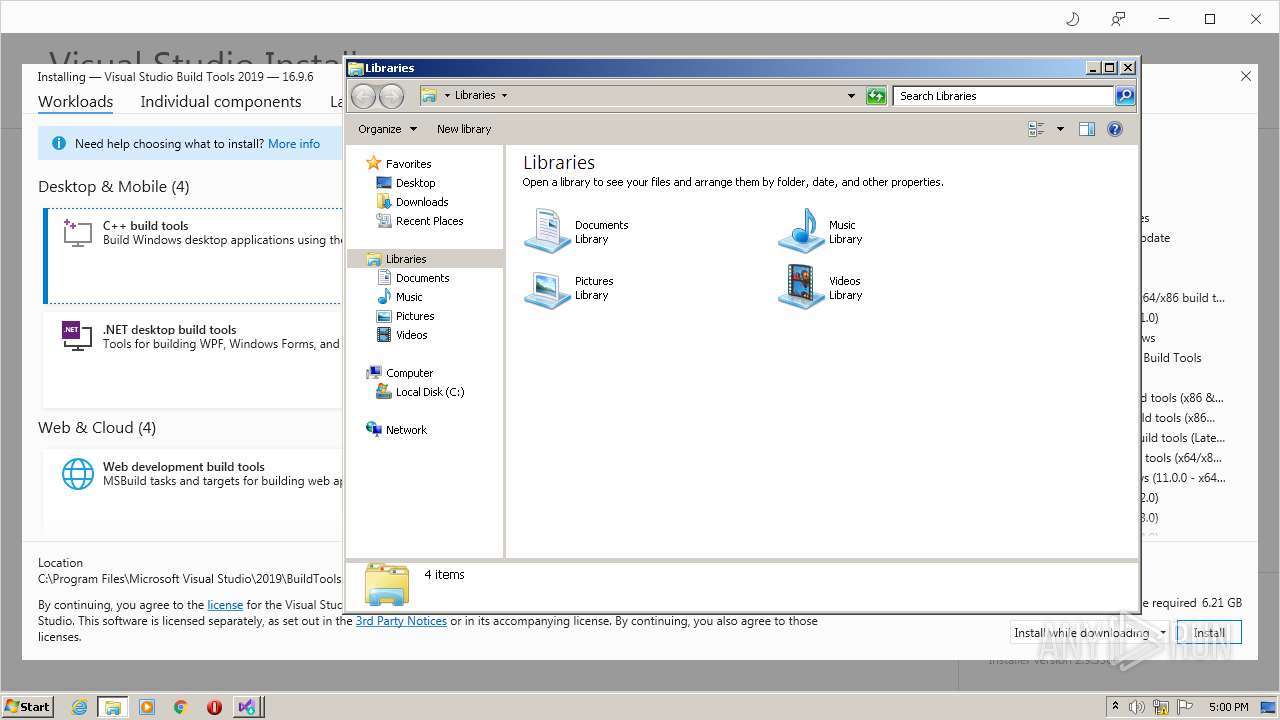Show the preview pane icon
The height and width of the screenshot is (720, 1280).
point(1087,129)
